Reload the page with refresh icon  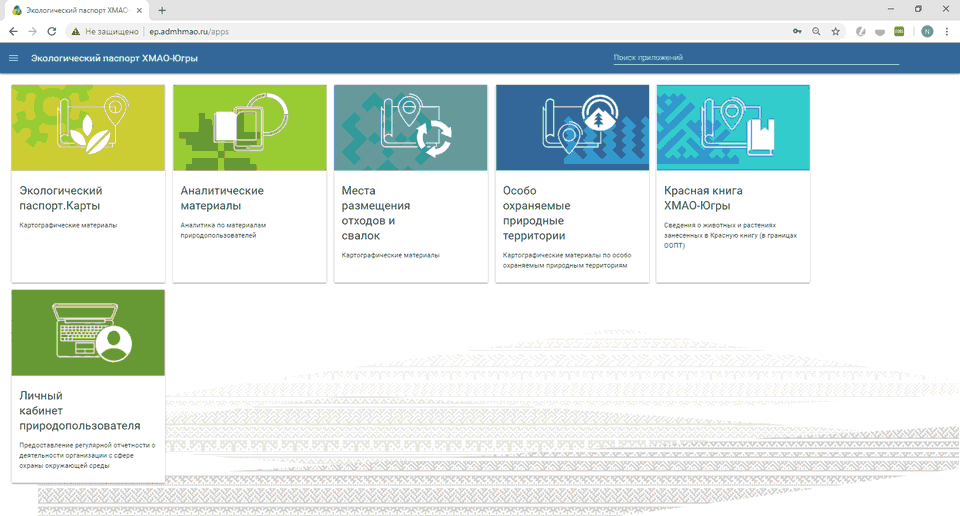coord(52,31)
